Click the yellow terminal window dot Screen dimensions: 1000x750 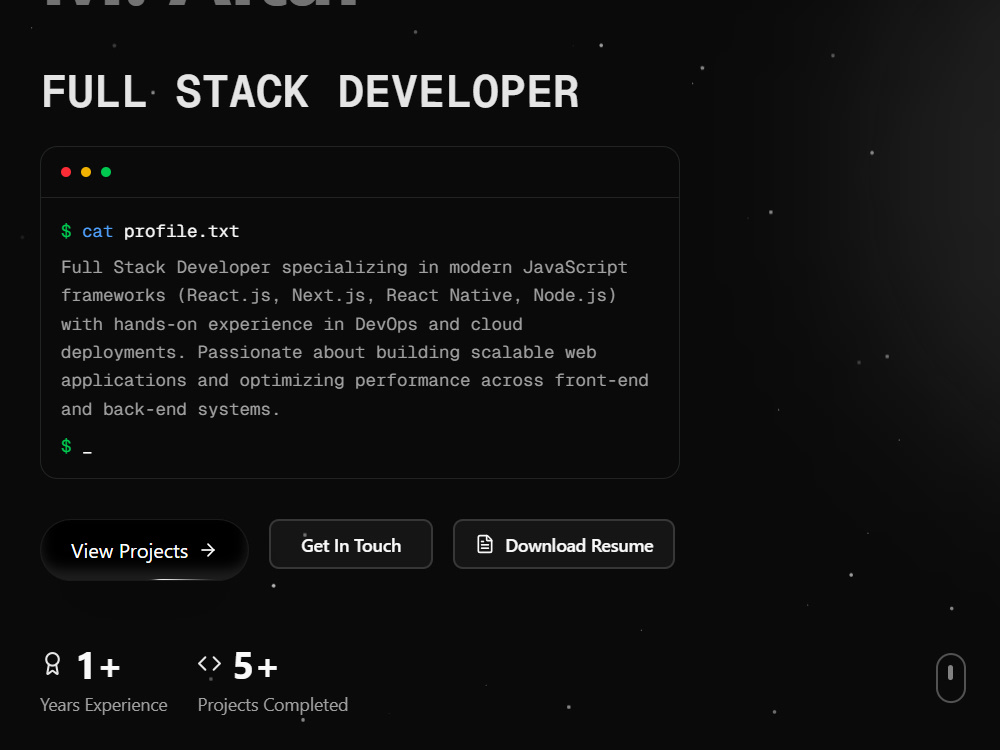click(x=86, y=172)
